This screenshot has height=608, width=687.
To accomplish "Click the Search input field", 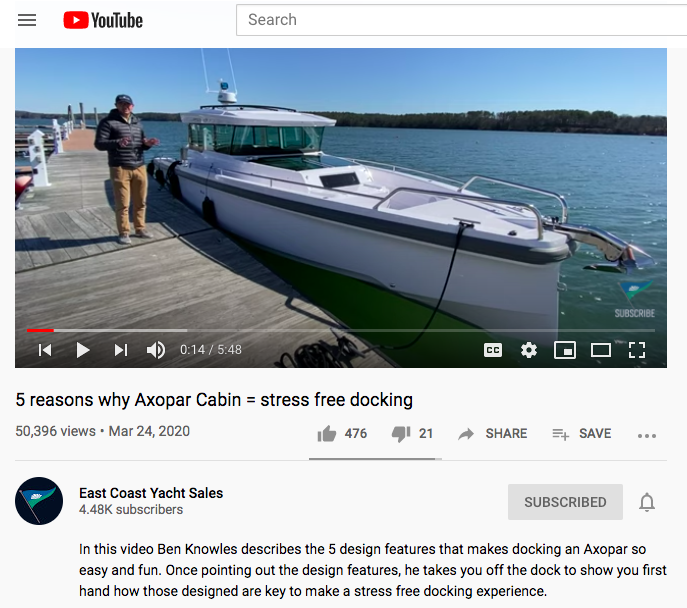I will (x=461, y=20).
